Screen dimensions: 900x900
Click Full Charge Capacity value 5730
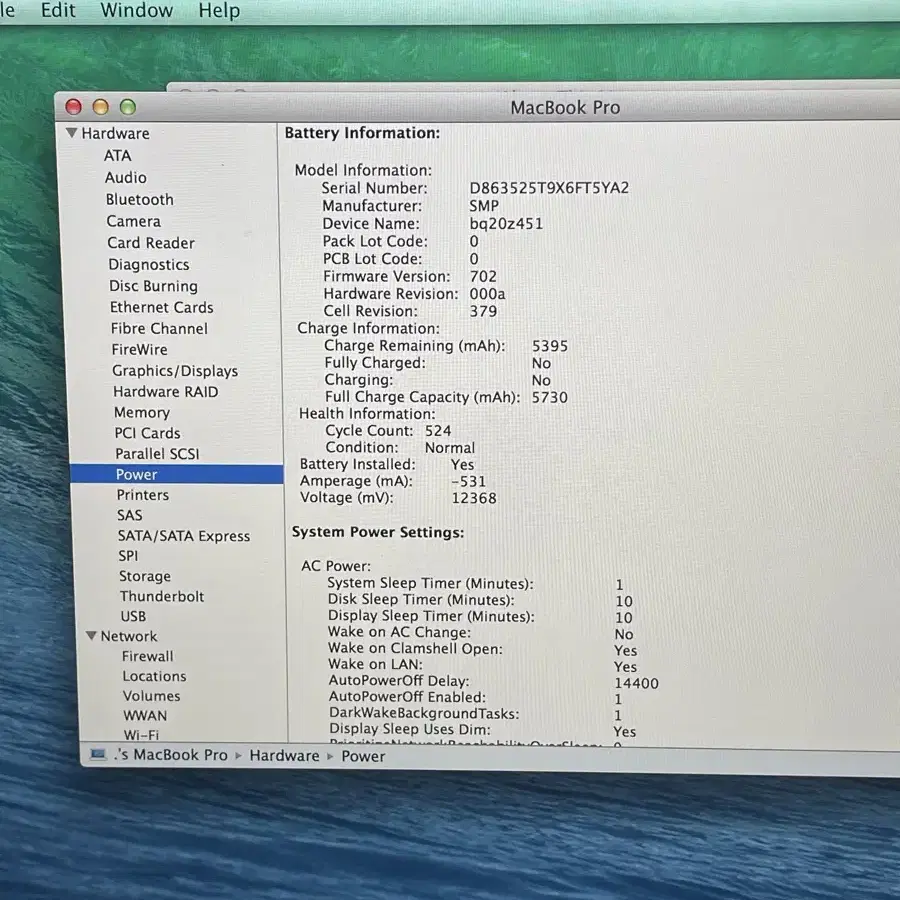(549, 397)
